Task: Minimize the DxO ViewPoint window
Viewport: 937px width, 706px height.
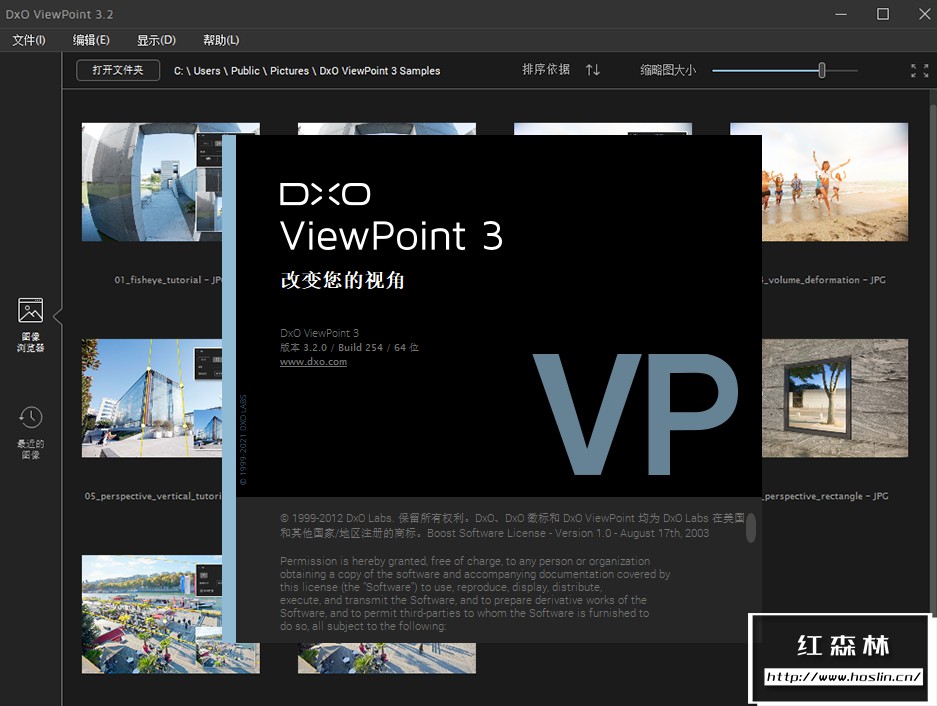Action: pos(841,14)
